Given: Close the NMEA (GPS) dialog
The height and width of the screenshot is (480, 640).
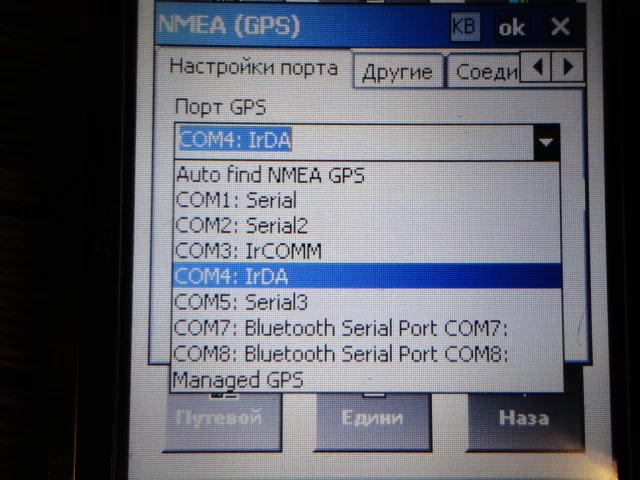Looking at the screenshot, I should pos(560,27).
